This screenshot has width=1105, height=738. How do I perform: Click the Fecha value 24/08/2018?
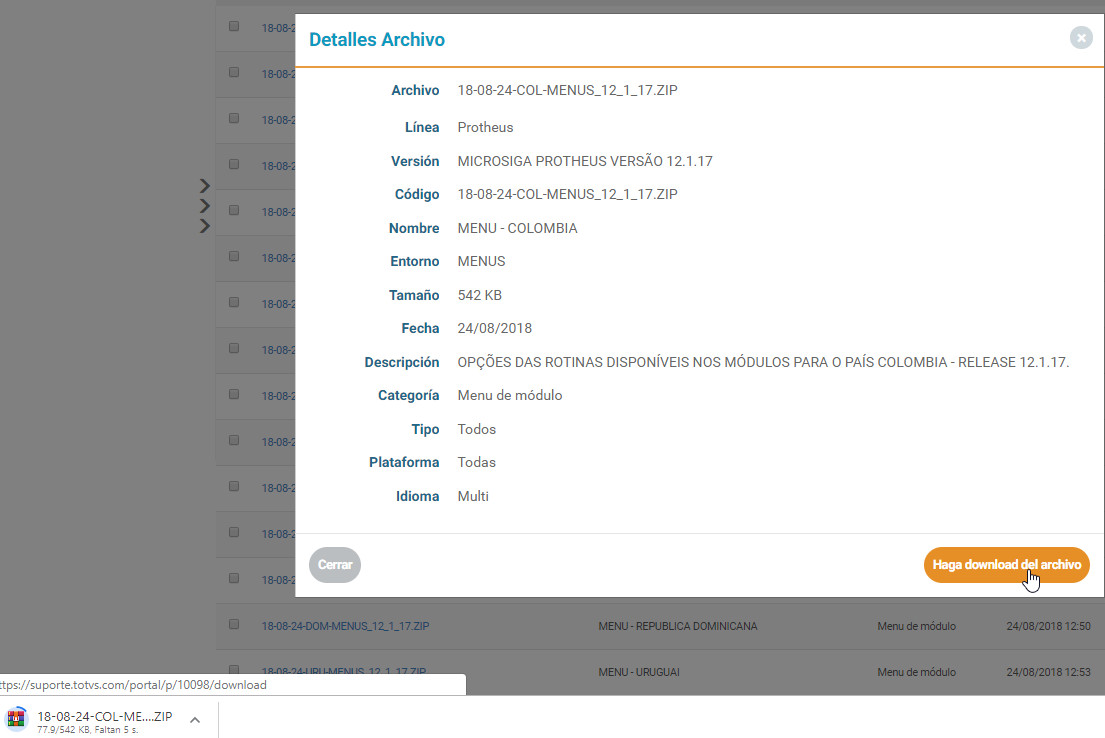pyautogui.click(x=495, y=328)
